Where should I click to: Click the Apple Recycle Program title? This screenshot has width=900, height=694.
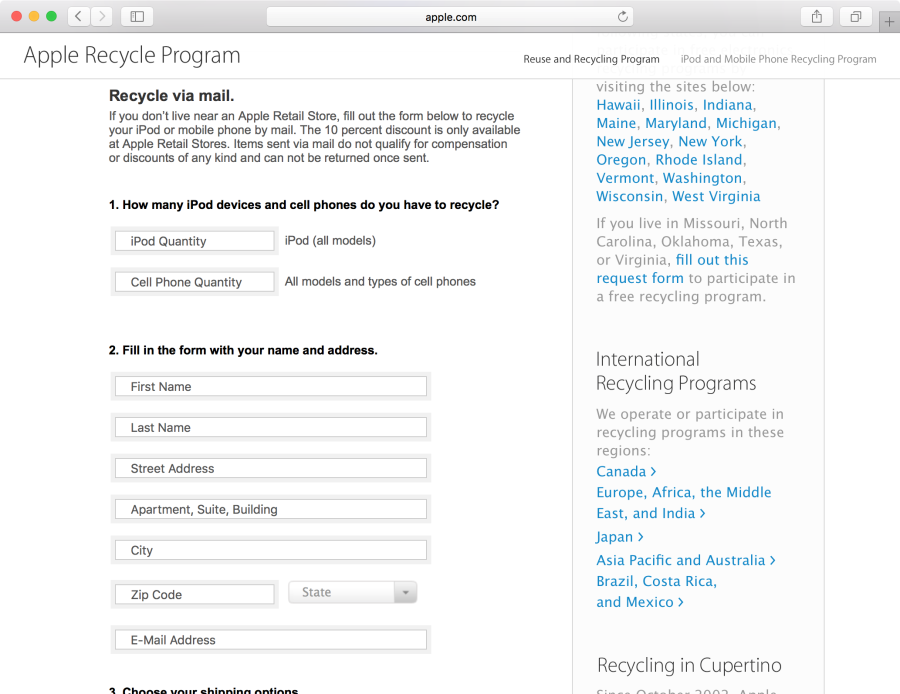[x=131, y=56]
